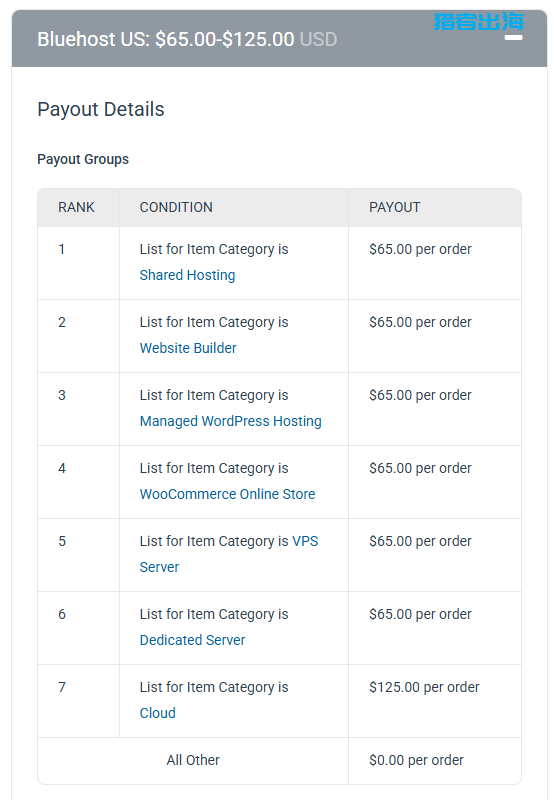The image size is (554, 800).
Task: Click the RANK column header
Action: [x=77, y=207]
